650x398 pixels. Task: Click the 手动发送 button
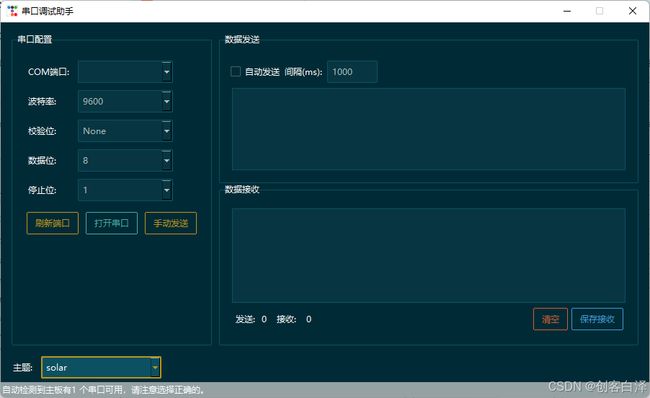pos(171,223)
